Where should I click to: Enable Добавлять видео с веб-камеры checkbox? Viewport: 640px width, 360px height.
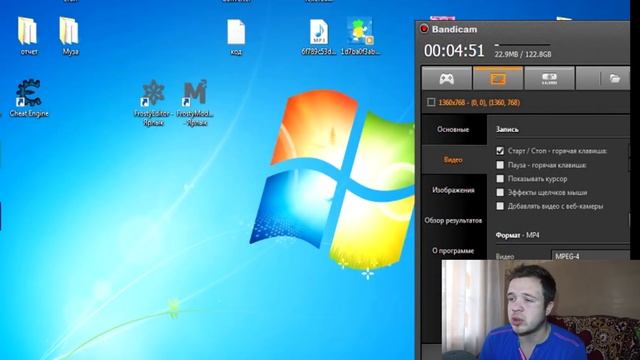(x=500, y=206)
